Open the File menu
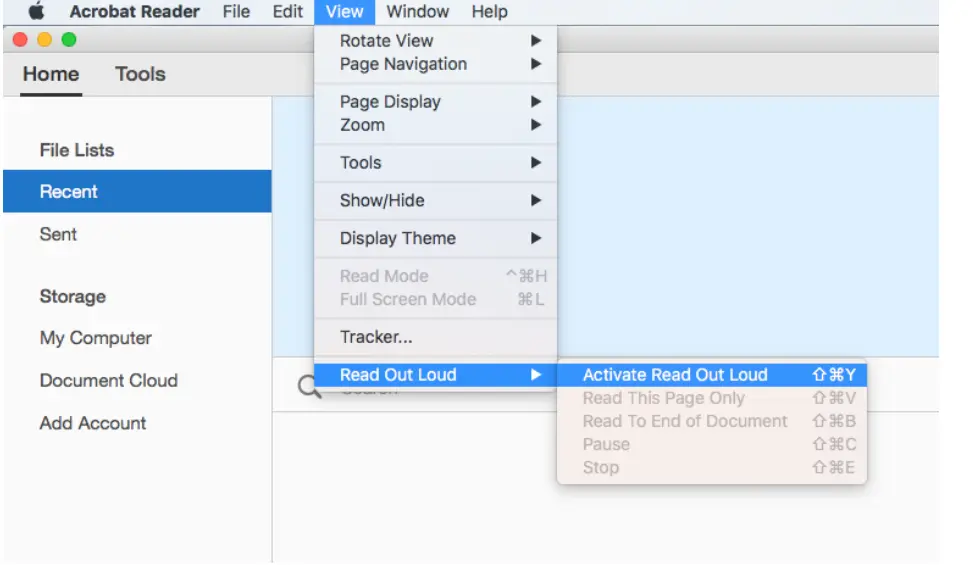Image resolution: width=973 pixels, height=565 pixels. pos(236,11)
